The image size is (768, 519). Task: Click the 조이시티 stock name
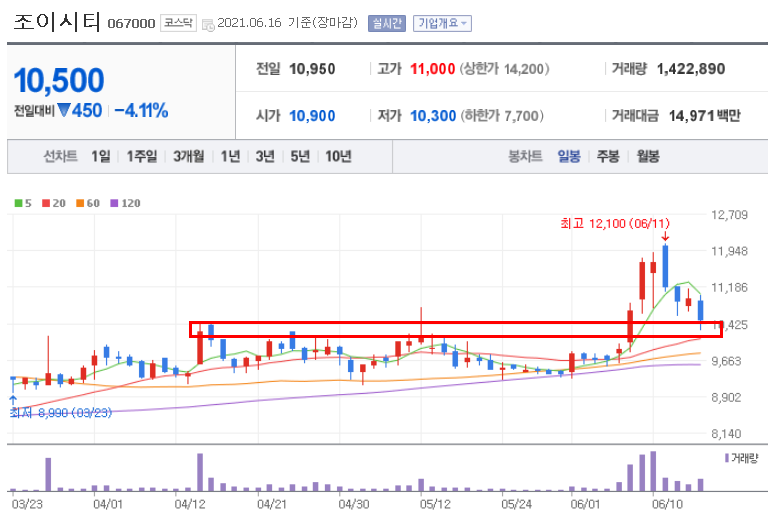coord(57,22)
